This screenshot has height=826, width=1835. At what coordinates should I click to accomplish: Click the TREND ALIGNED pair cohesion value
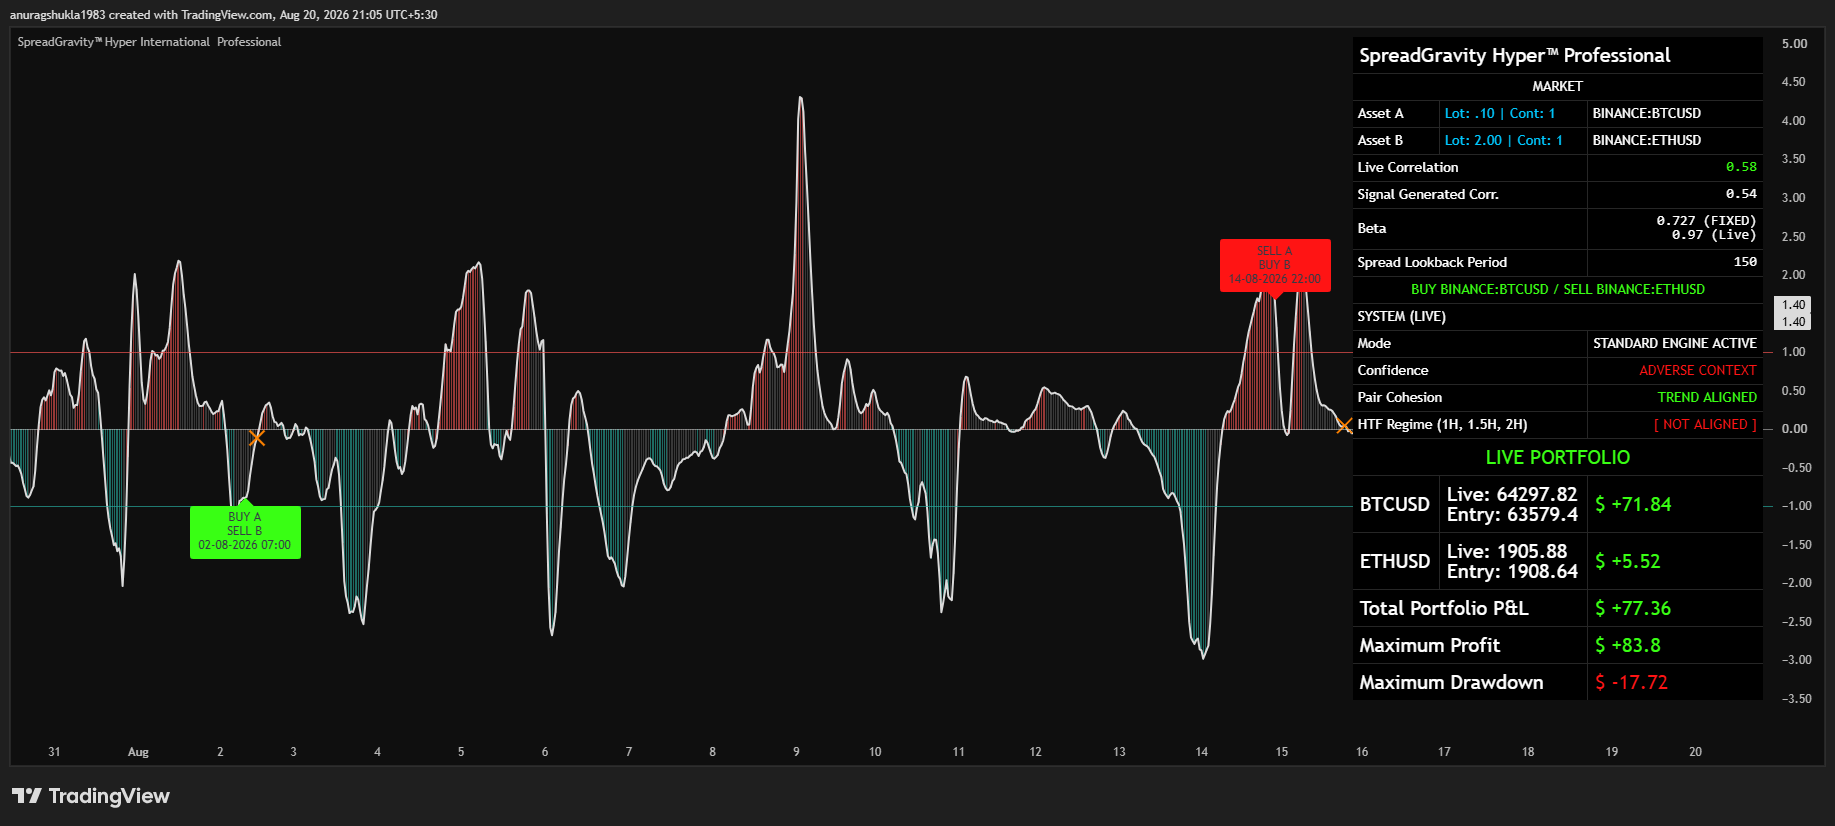click(1707, 398)
